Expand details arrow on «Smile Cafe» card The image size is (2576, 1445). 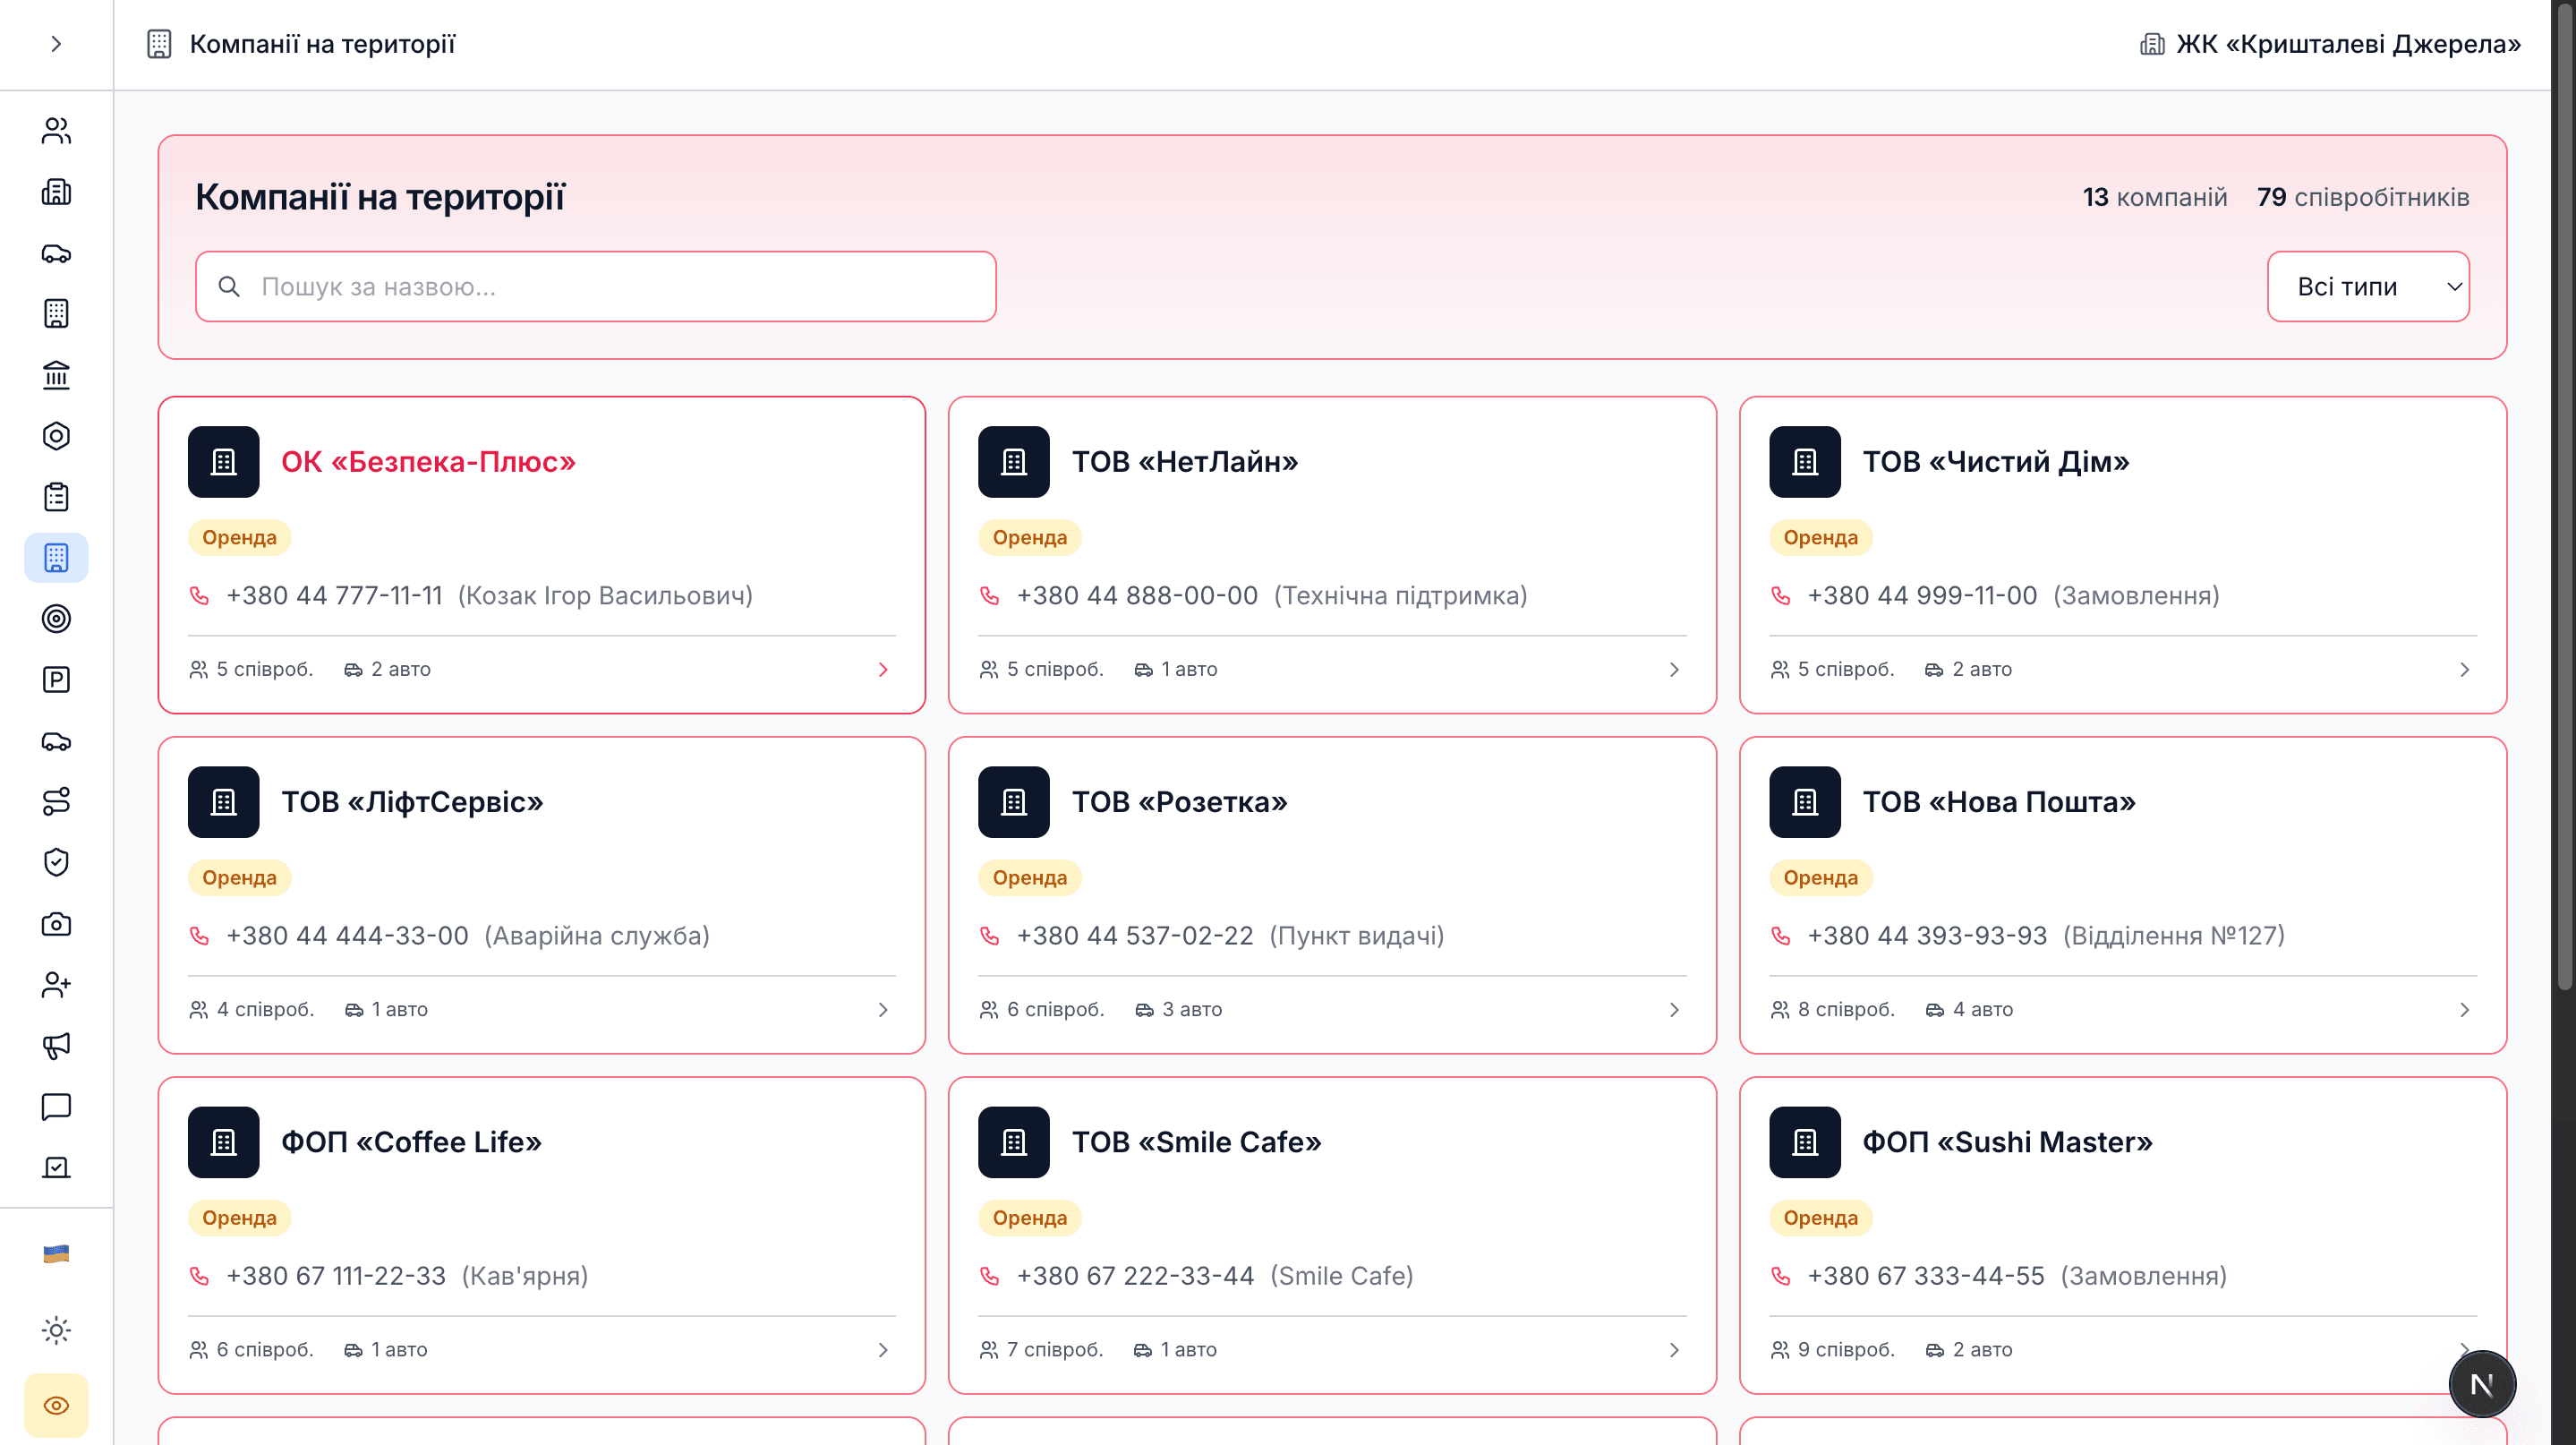click(x=1674, y=1350)
